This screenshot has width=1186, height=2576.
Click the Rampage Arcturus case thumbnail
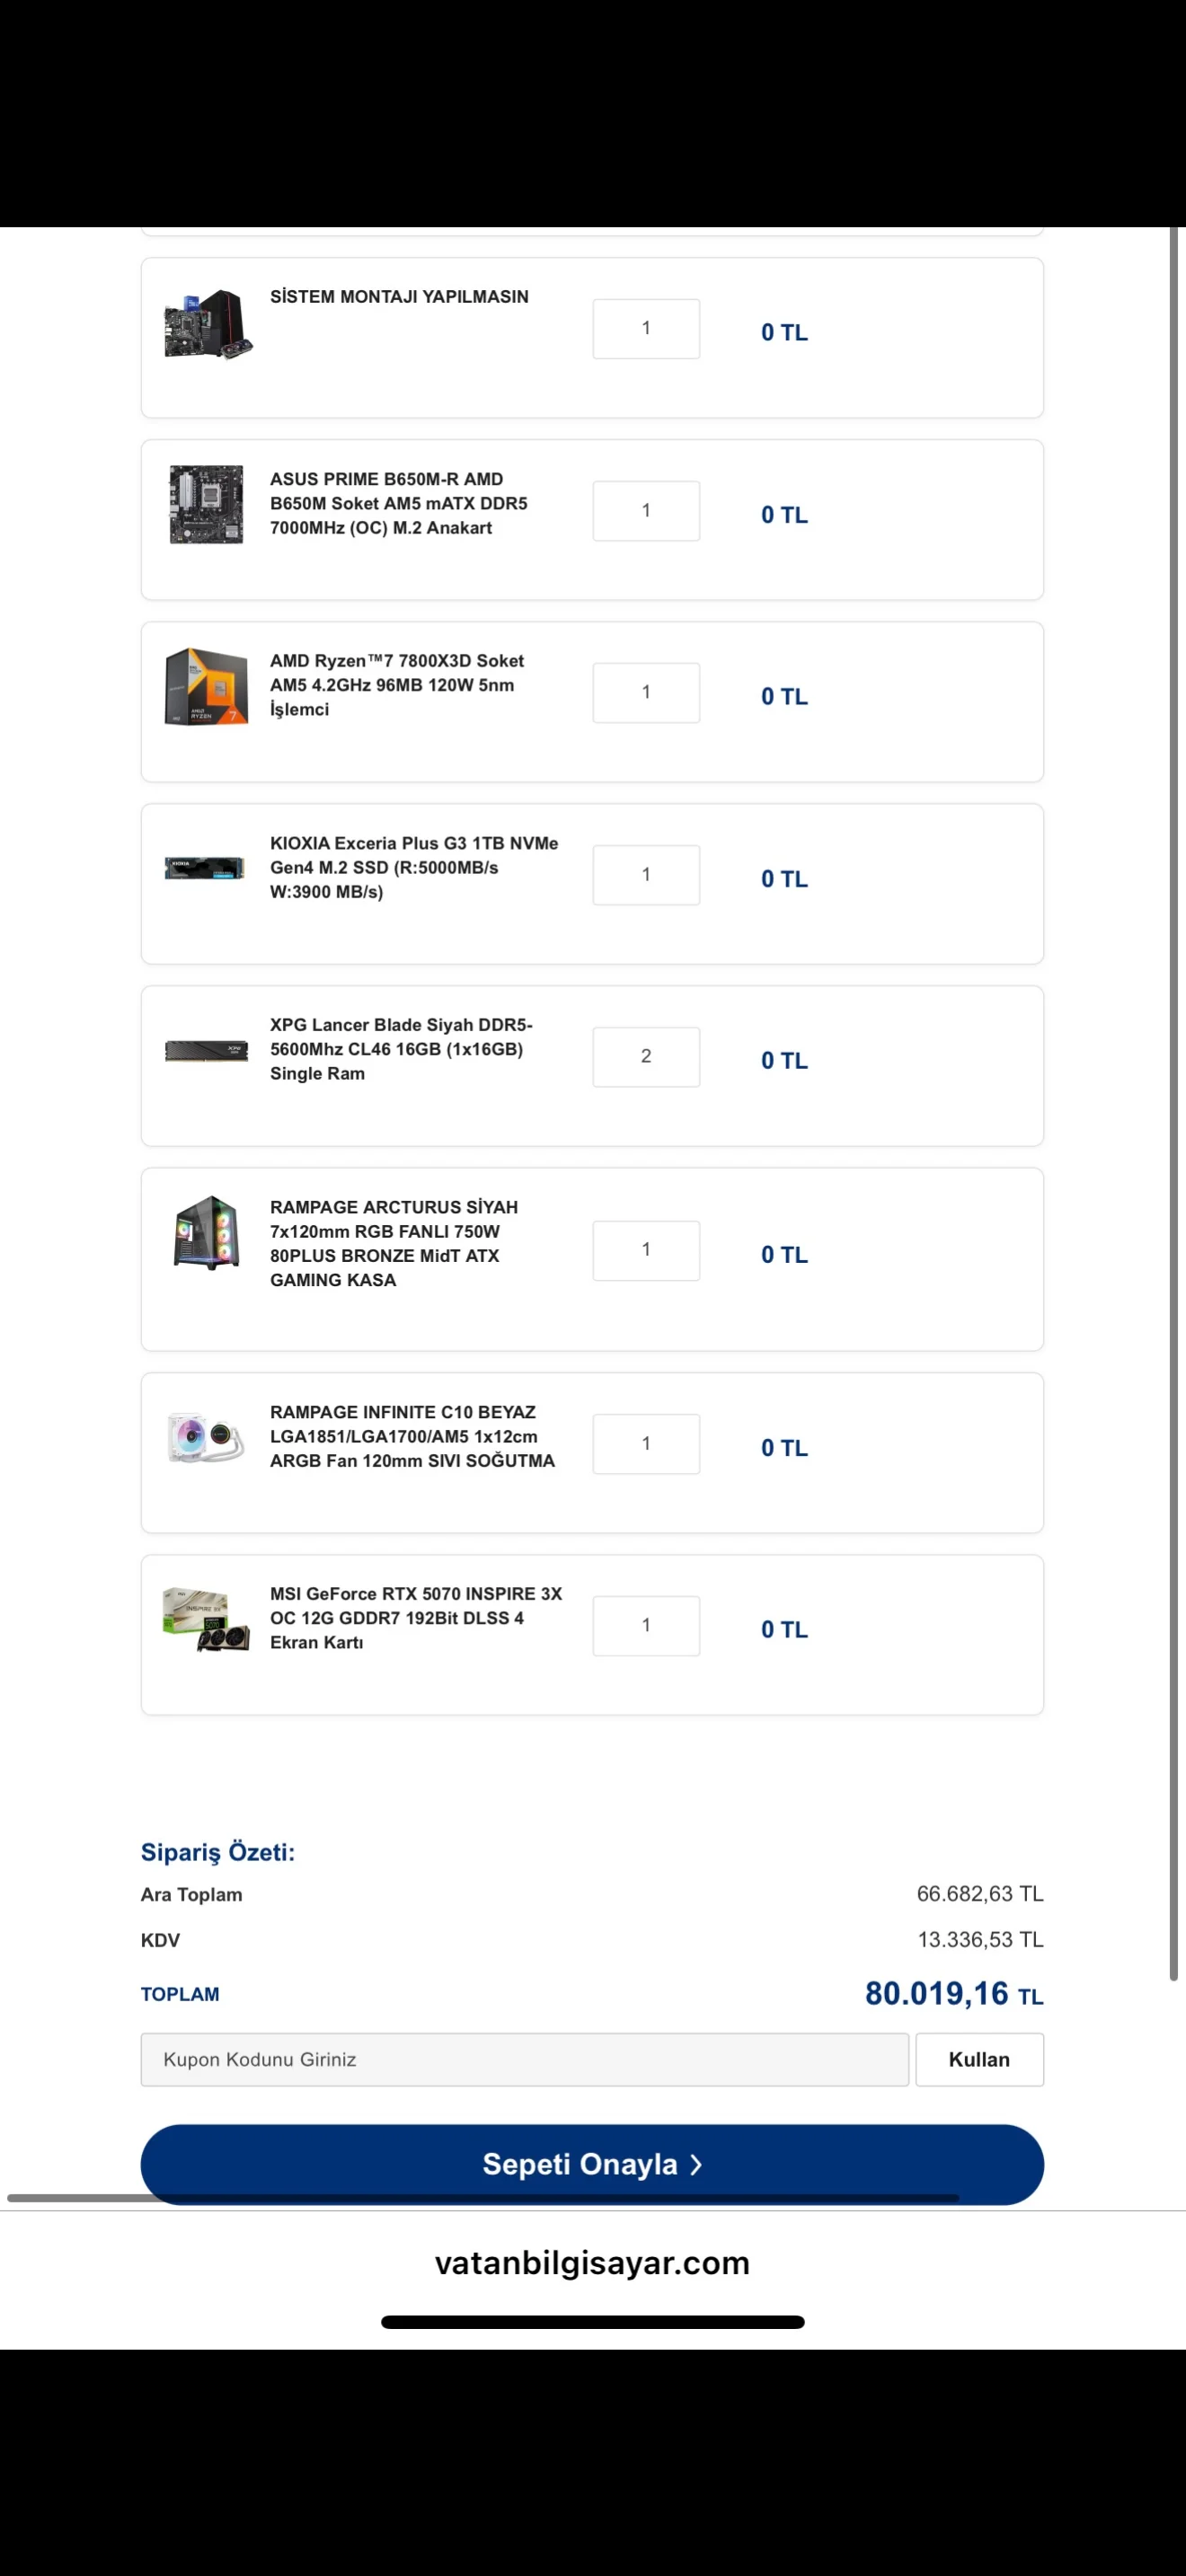click(206, 1232)
